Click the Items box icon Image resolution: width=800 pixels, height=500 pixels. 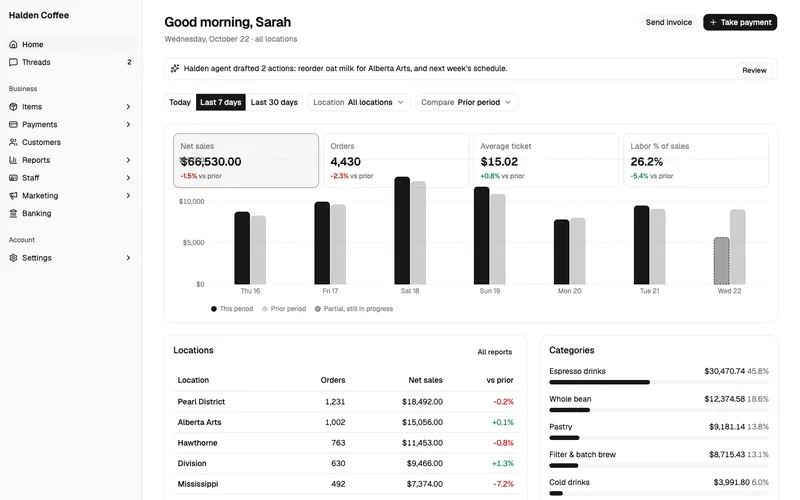coord(13,107)
